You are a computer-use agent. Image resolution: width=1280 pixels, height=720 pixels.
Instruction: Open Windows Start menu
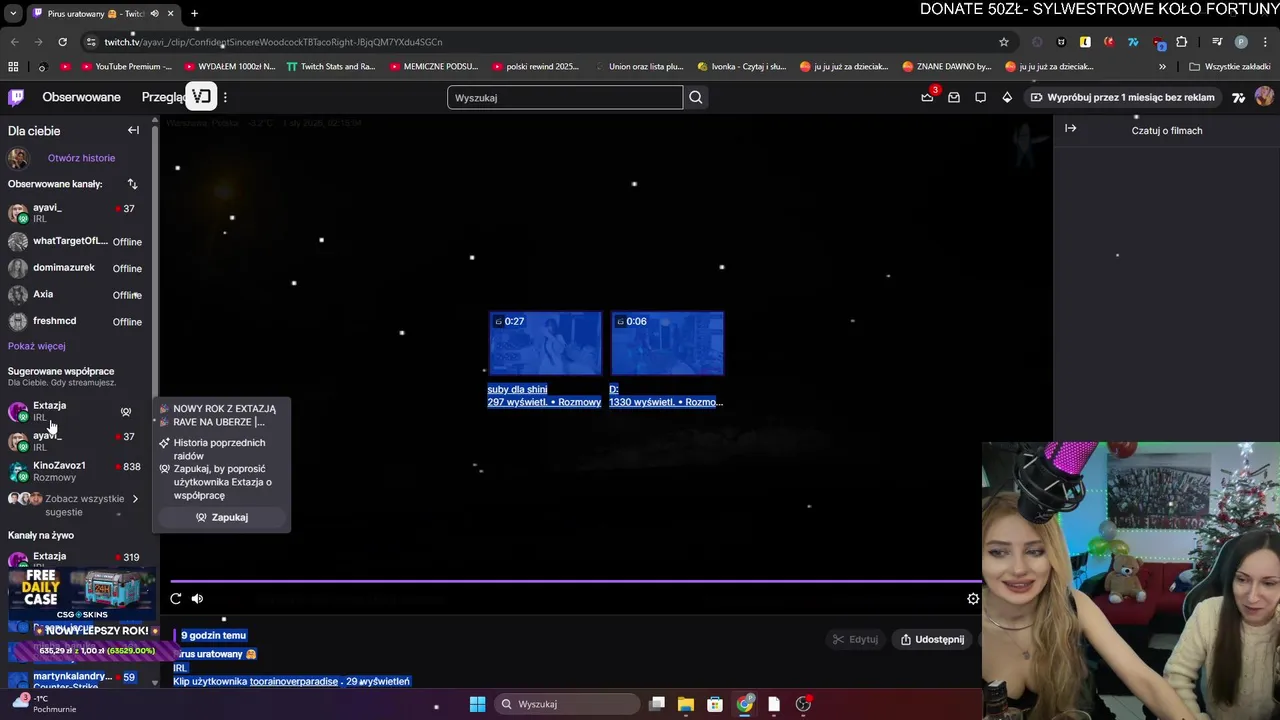tap(477, 704)
